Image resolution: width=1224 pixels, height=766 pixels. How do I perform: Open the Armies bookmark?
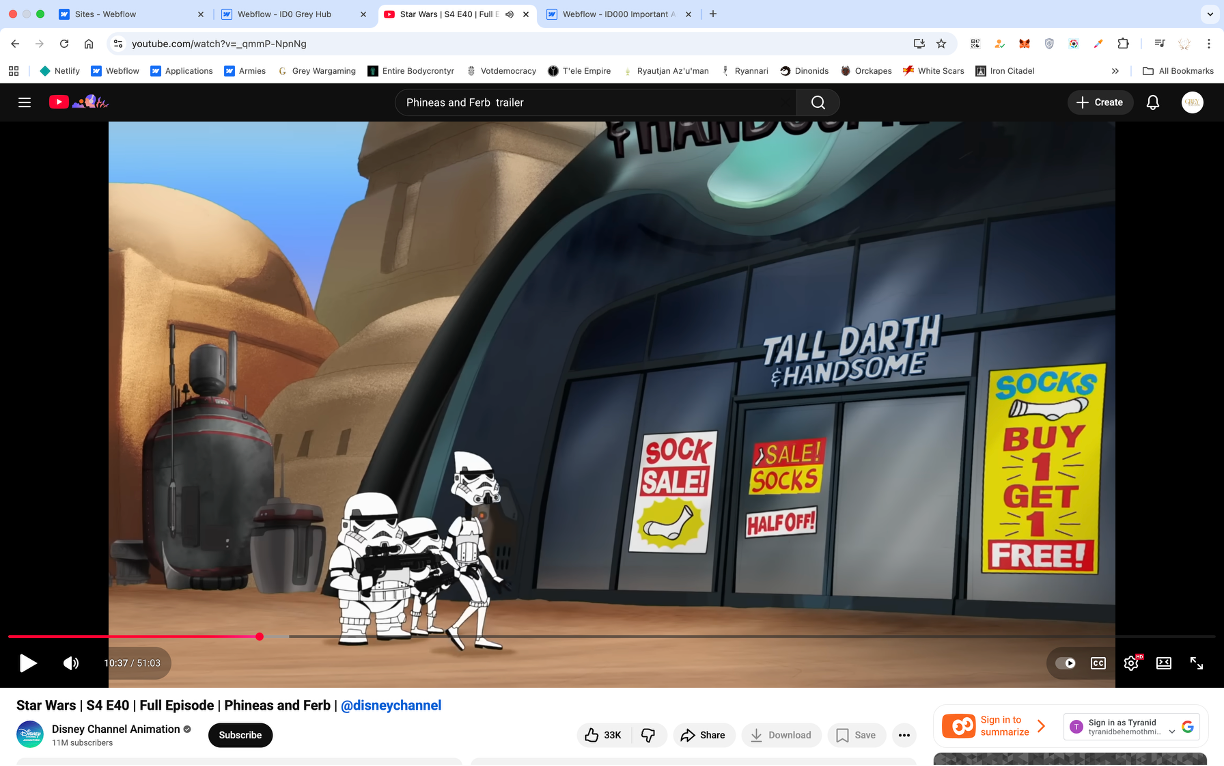click(x=245, y=71)
